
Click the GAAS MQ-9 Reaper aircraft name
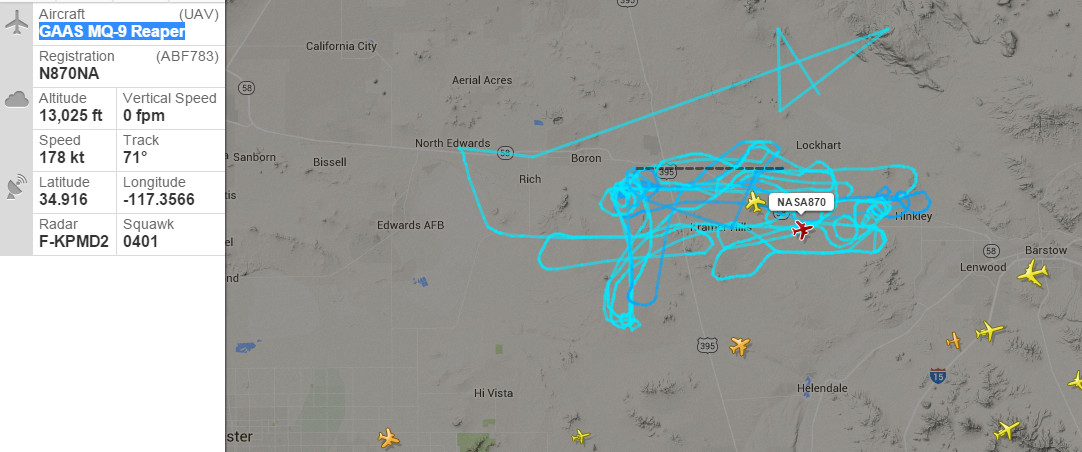[x=112, y=31]
